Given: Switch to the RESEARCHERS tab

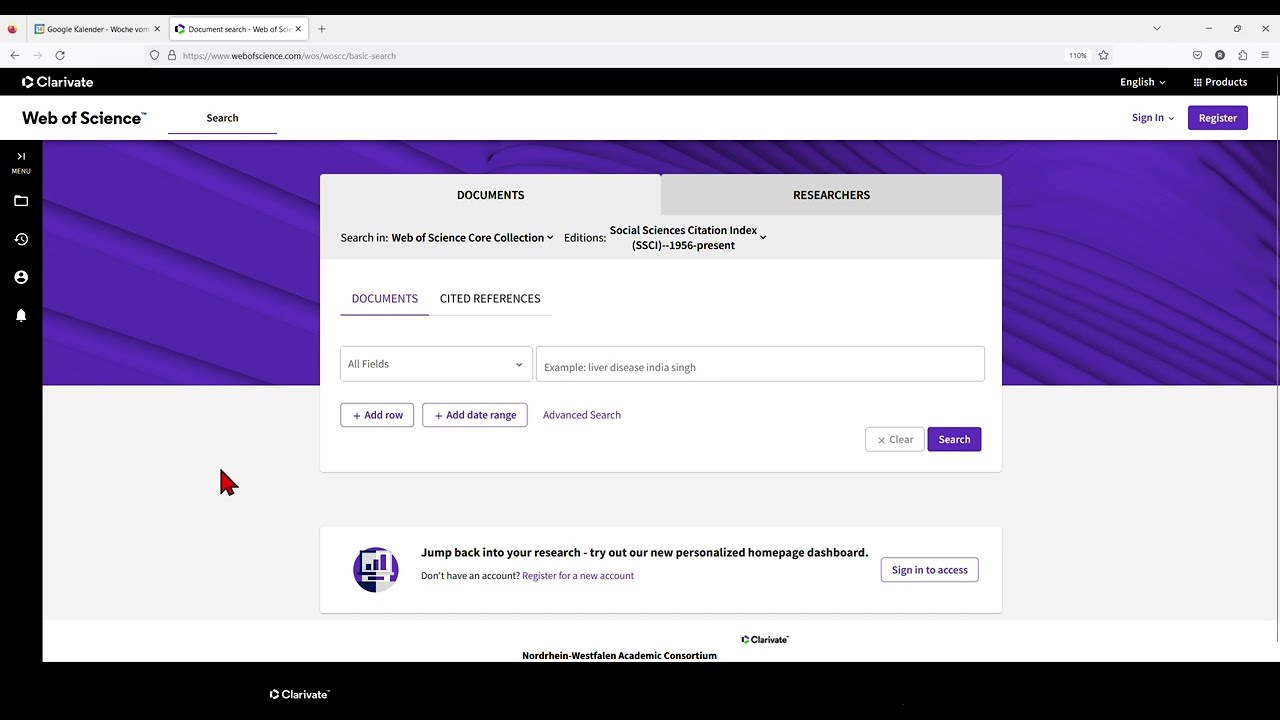Looking at the screenshot, I should point(831,195).
